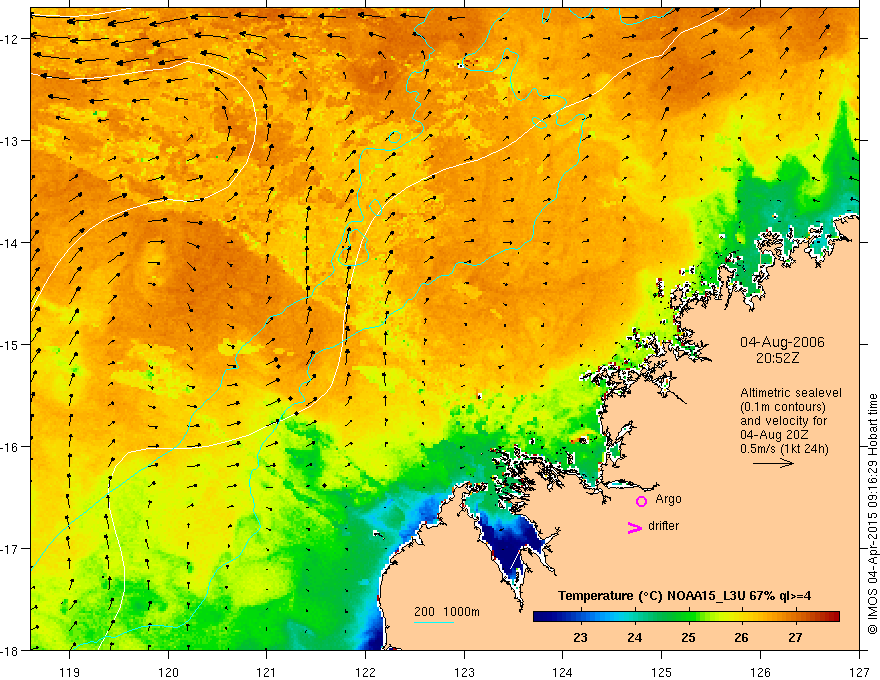Click latitude axis label '-13'
The height and width of the screenshot is (680, 880).
(12, 141)
